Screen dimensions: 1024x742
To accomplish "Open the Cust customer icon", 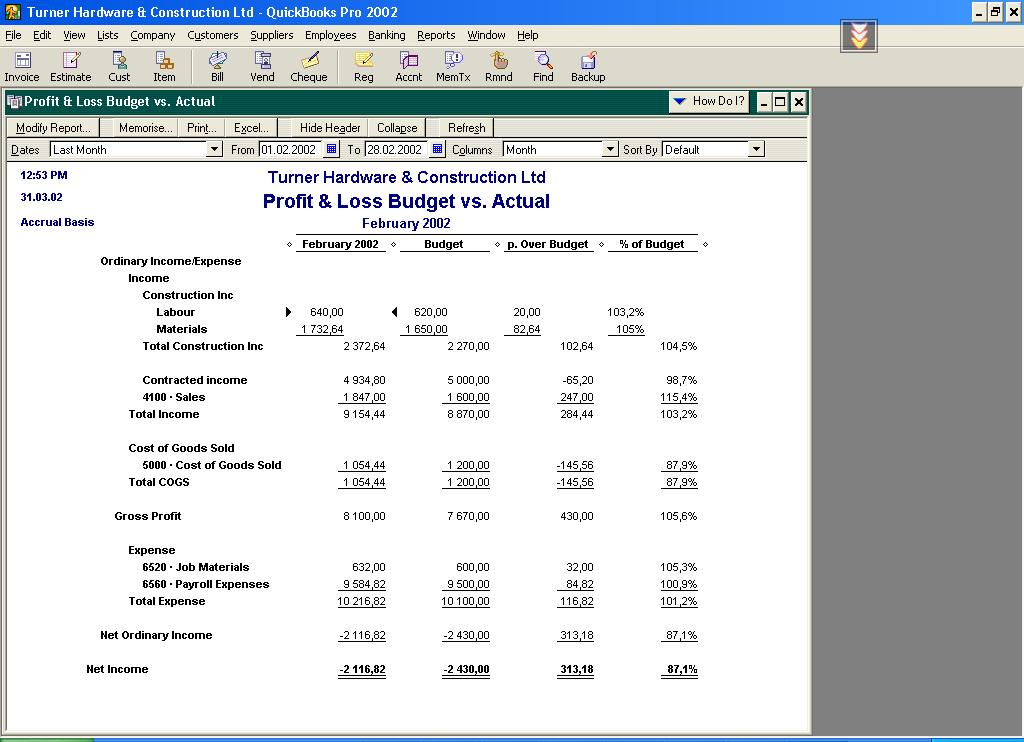I will pyautogui.click(x=120, y=67).
